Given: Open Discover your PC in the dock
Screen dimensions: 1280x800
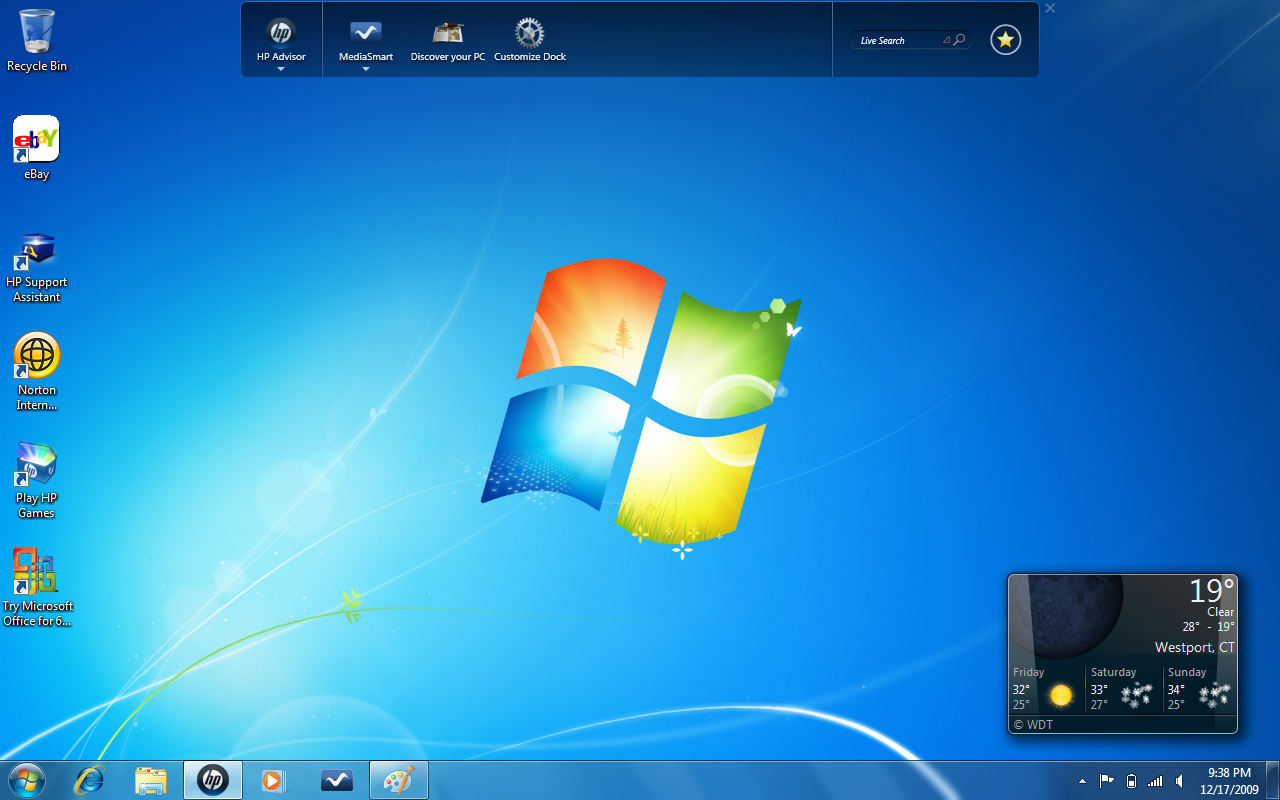Looking at the screenshot, I should [x=448, y=40].
